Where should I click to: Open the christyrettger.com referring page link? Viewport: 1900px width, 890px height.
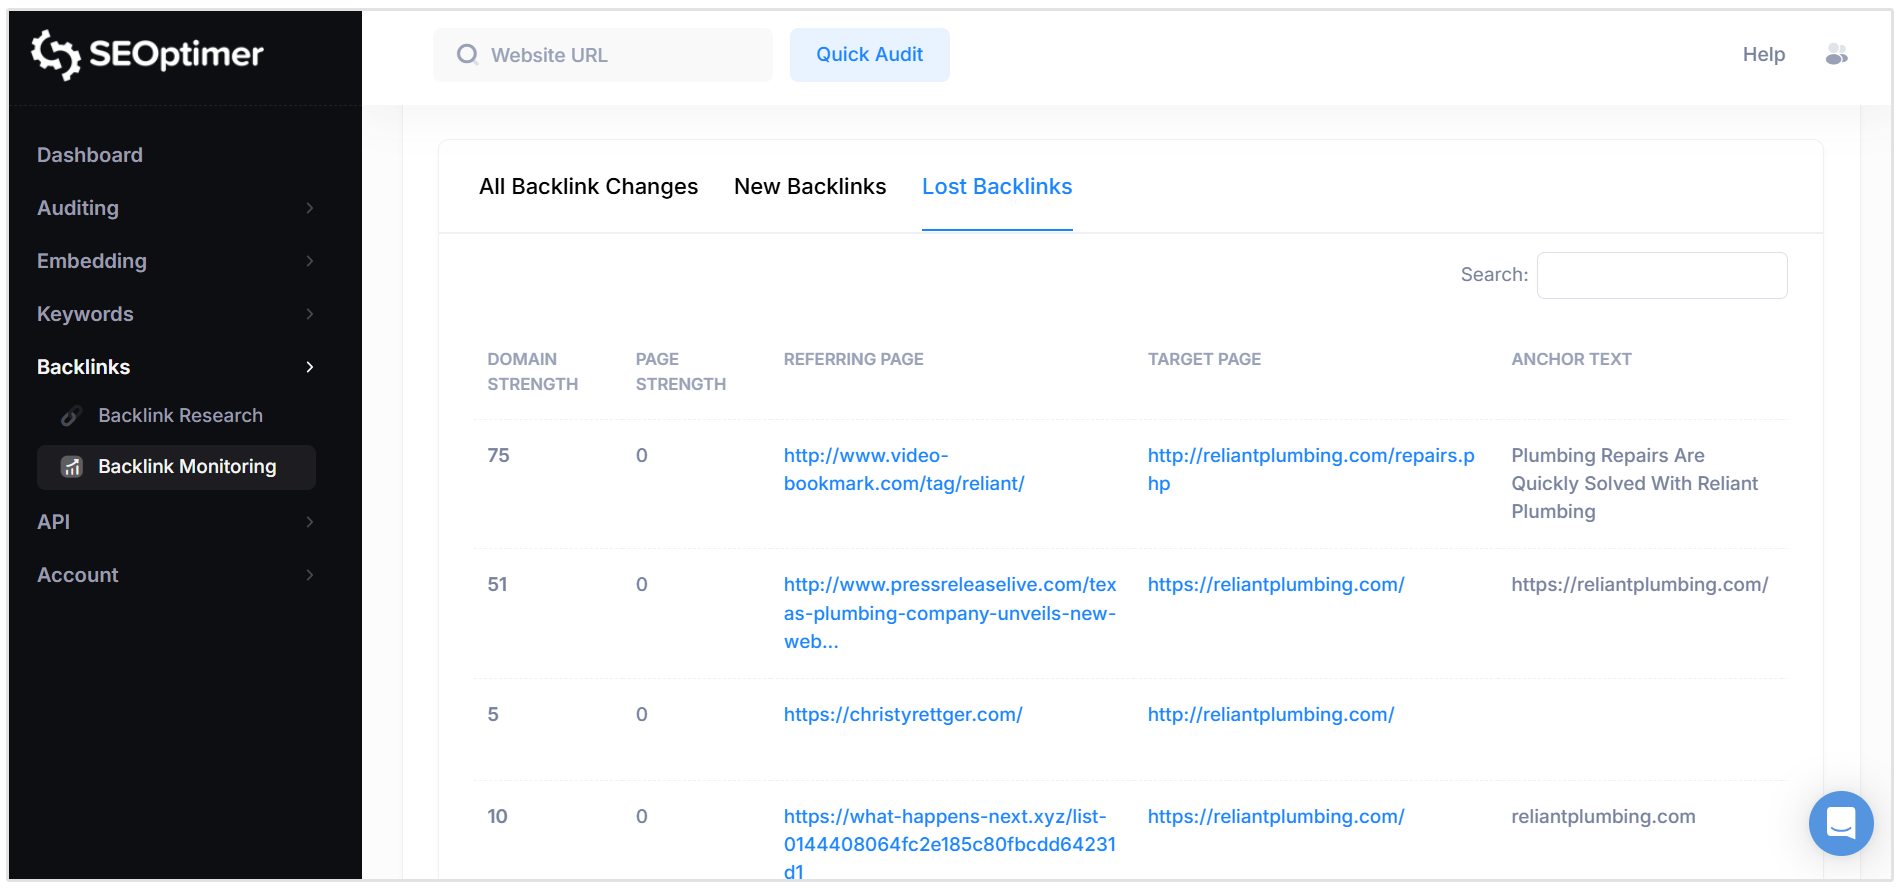point(903,715)
